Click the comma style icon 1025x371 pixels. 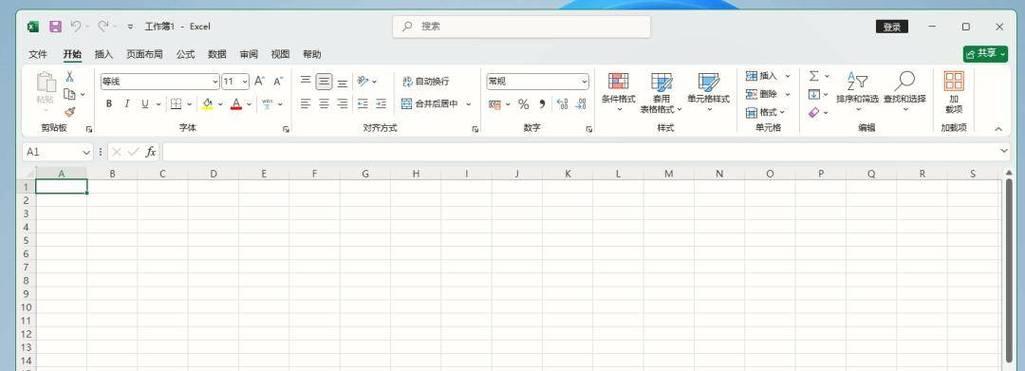click(x=542, y=104)
